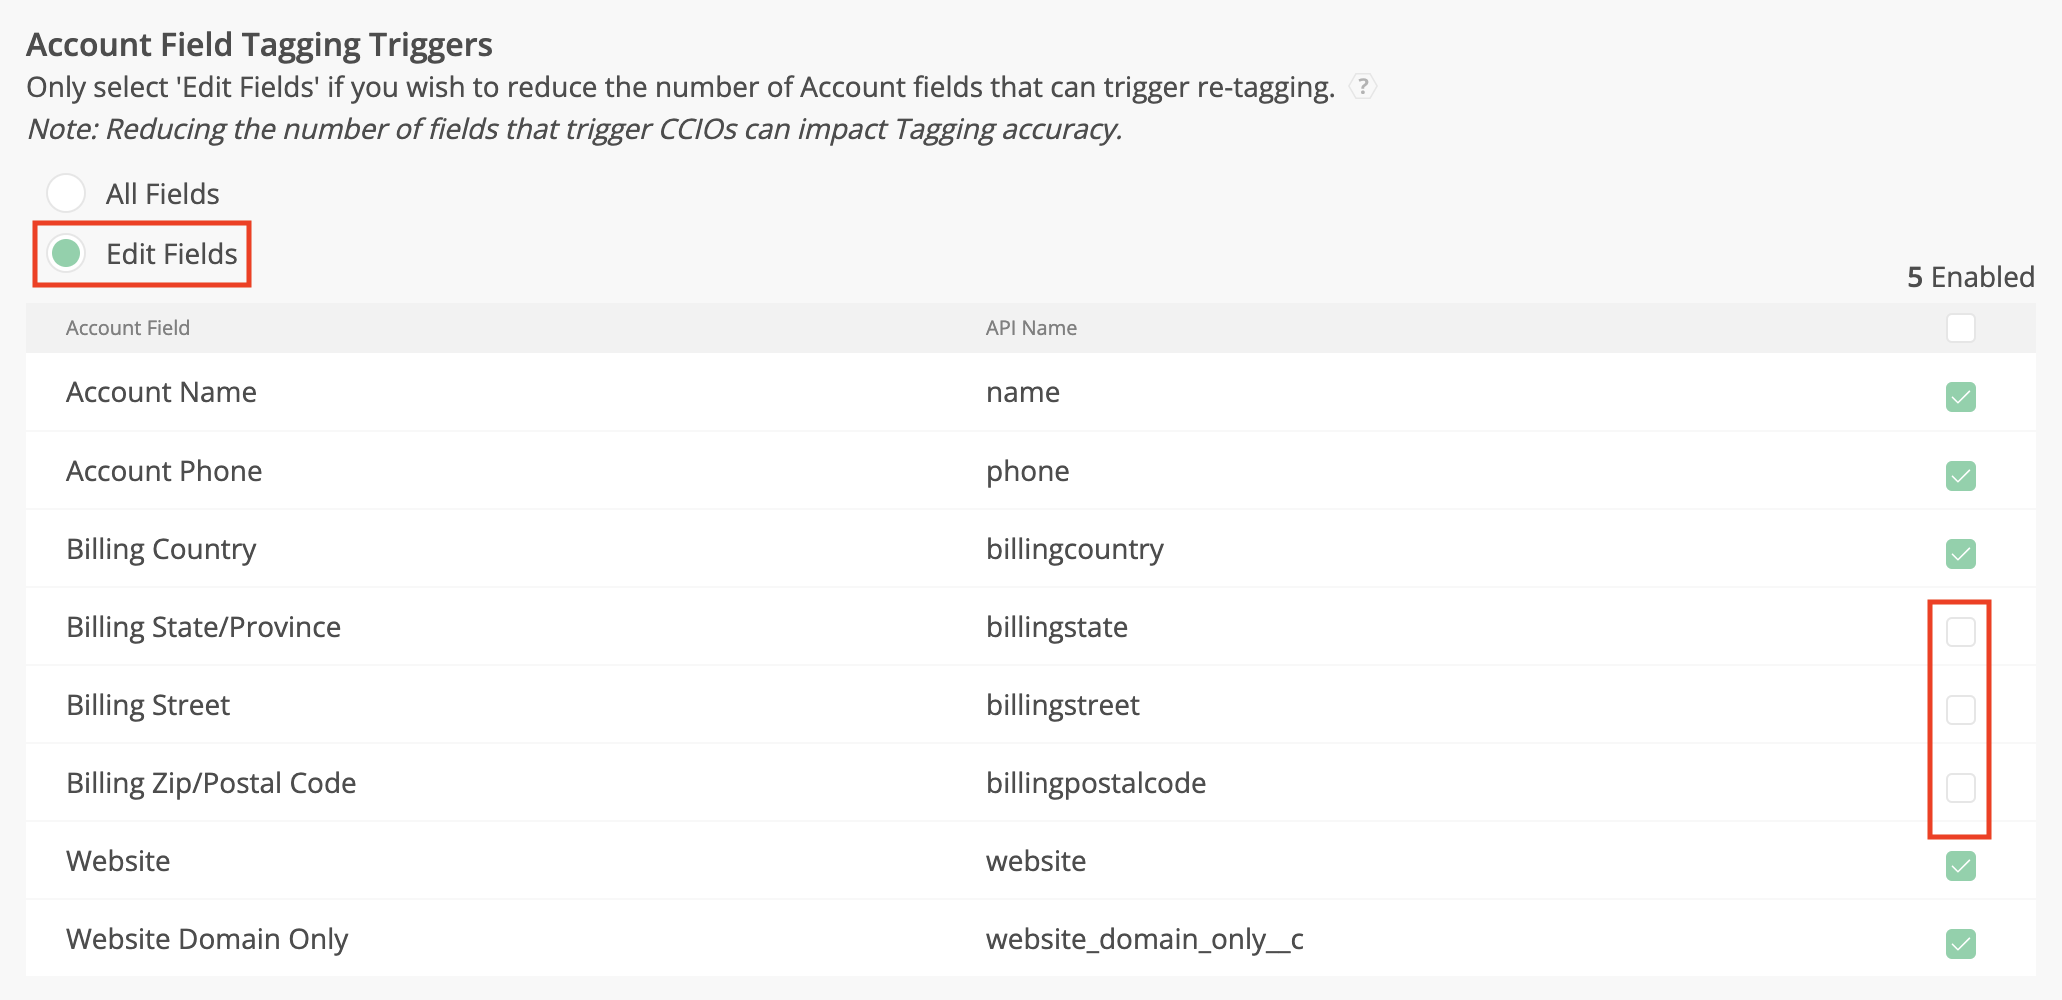
Task: Click the Billing Street row label
Action: click(x=148, y=705)
